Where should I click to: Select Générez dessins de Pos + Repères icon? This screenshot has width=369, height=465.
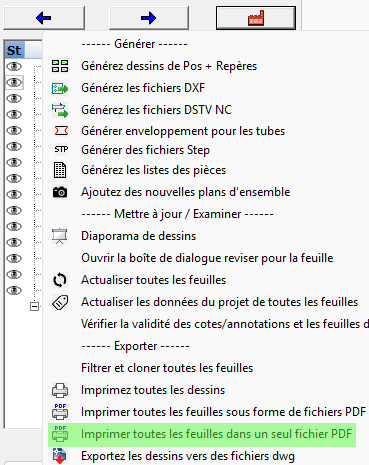tap(60, 66)
